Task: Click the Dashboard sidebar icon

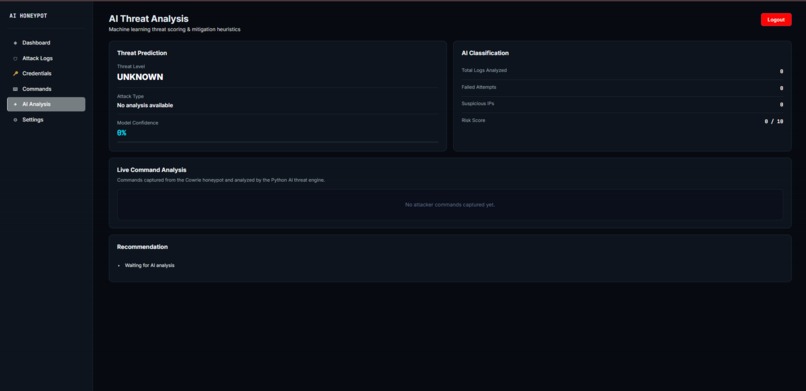Action: pyautogui.click(x=15, y=43)
